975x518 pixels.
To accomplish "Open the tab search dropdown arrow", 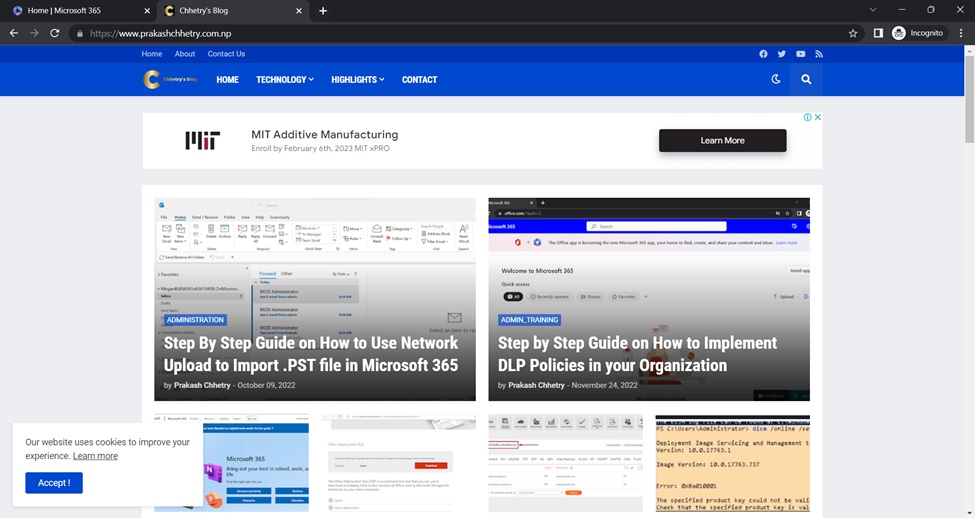I will click(x=873, y=9).
